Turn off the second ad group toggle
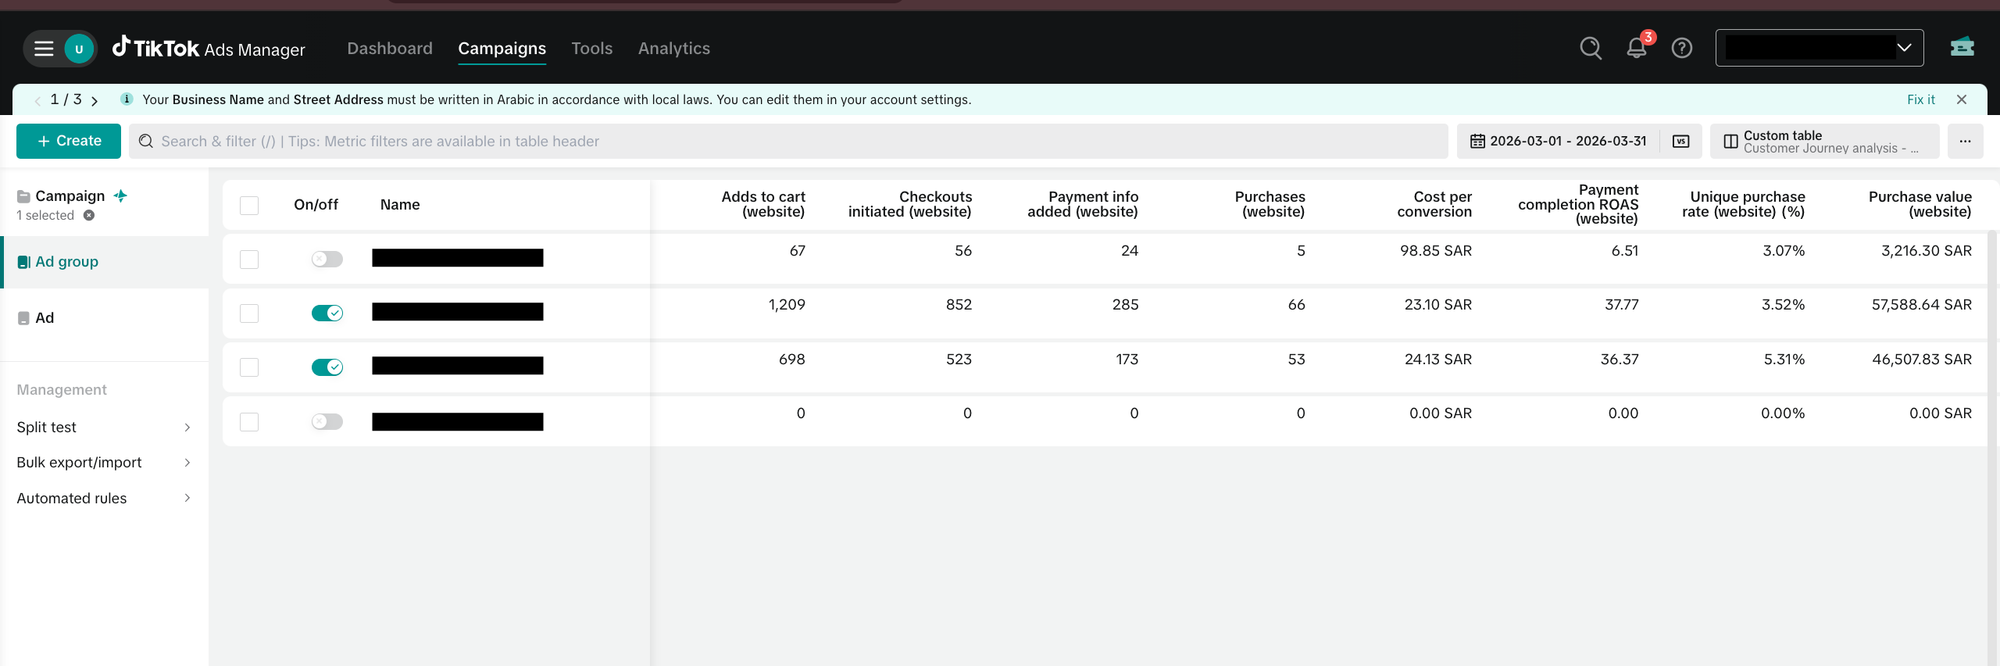This screenshot has width=2000, height=666. [327, 313]
